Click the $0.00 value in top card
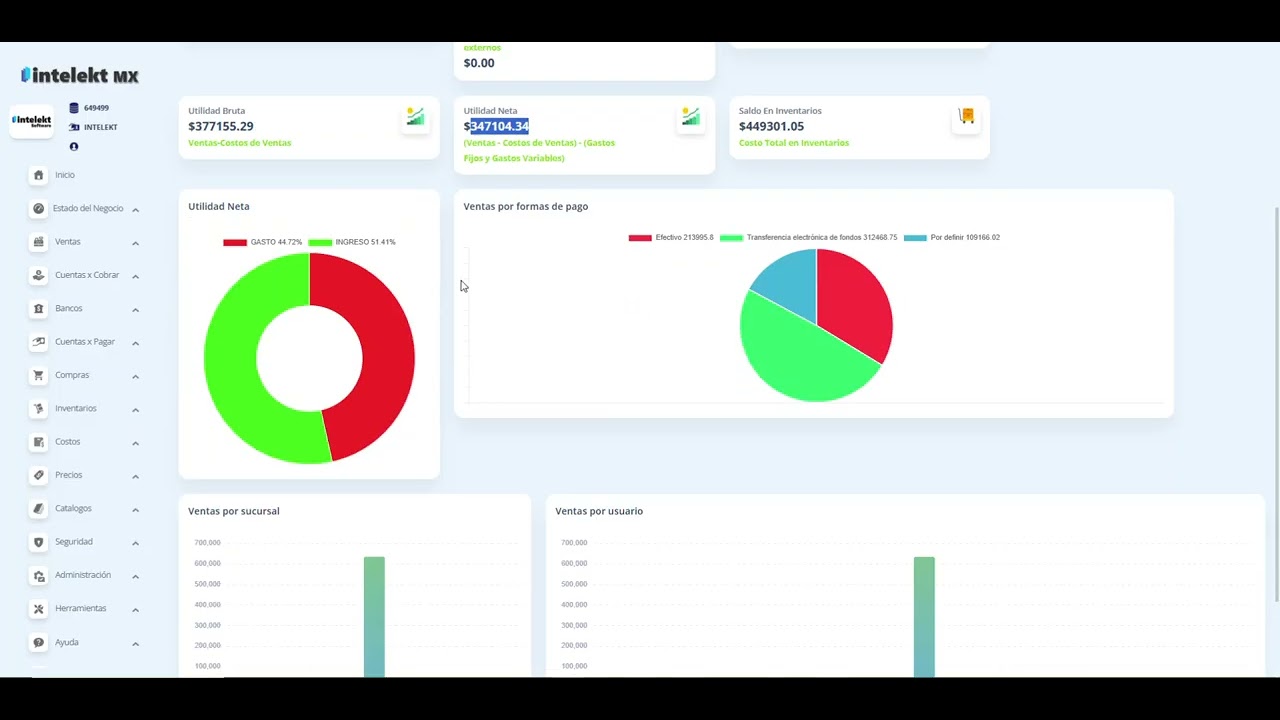This screenshot has height=720, width=1280. [x=479, y=63]
